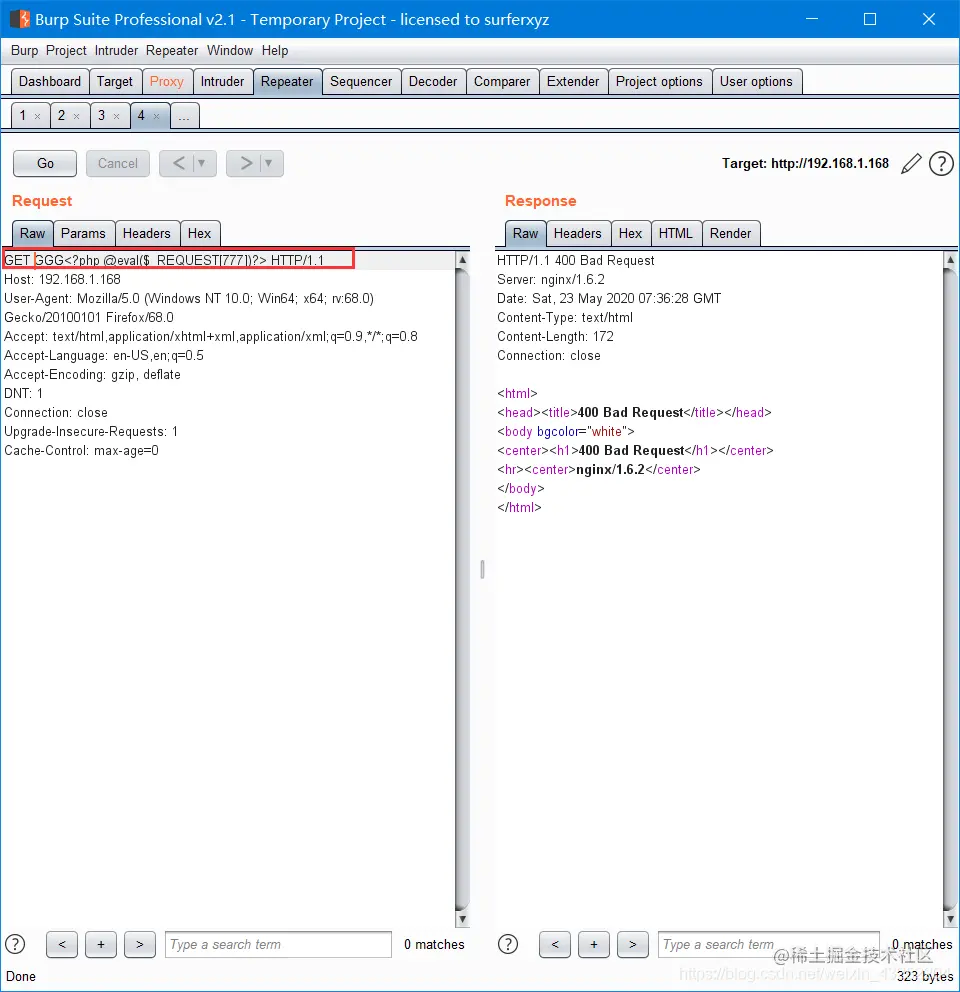Open the User options tab

[x=756, y=82]
